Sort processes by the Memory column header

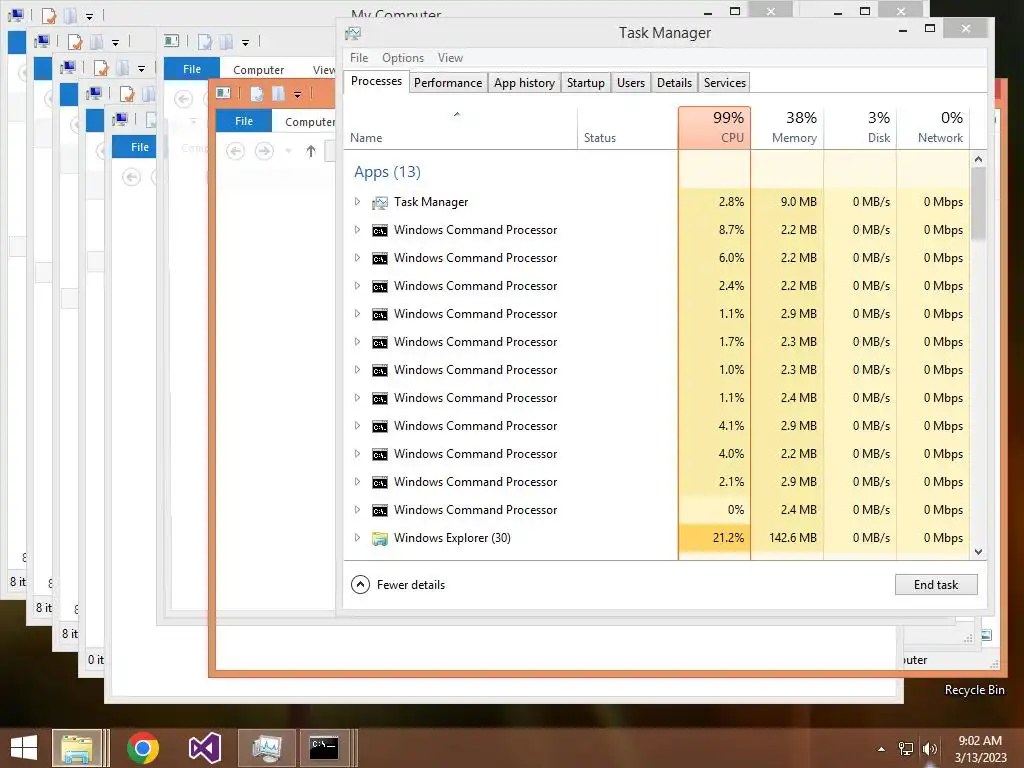pos(788,128)
